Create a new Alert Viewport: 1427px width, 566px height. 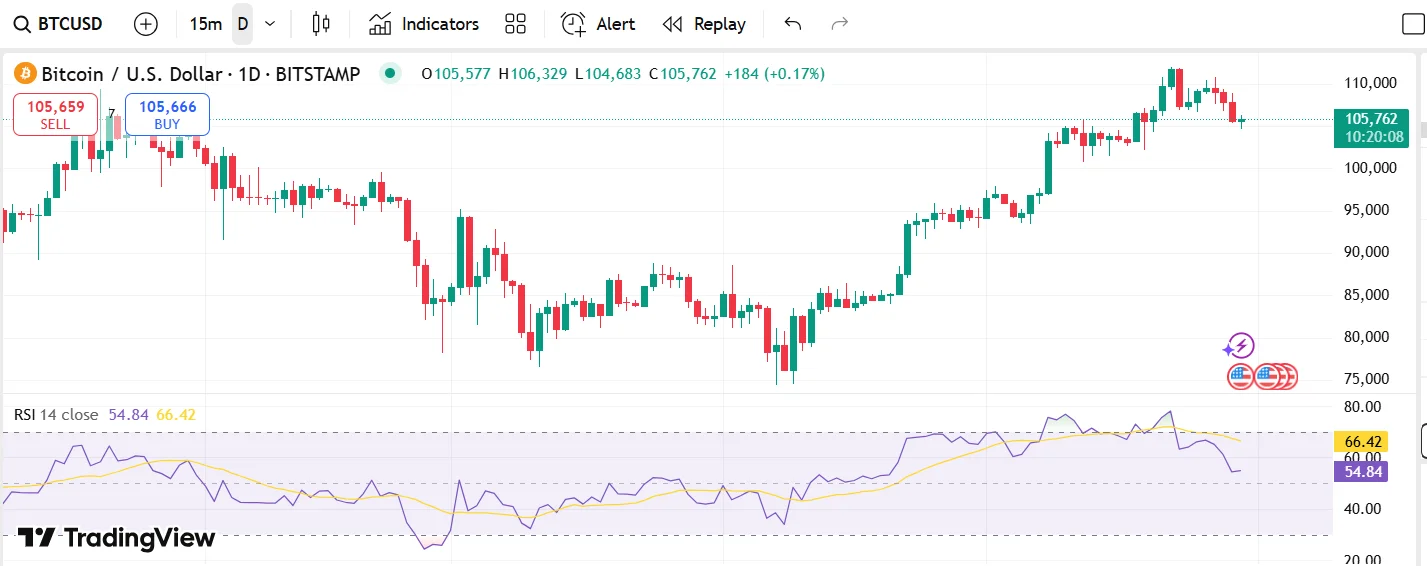coord(598,24)
